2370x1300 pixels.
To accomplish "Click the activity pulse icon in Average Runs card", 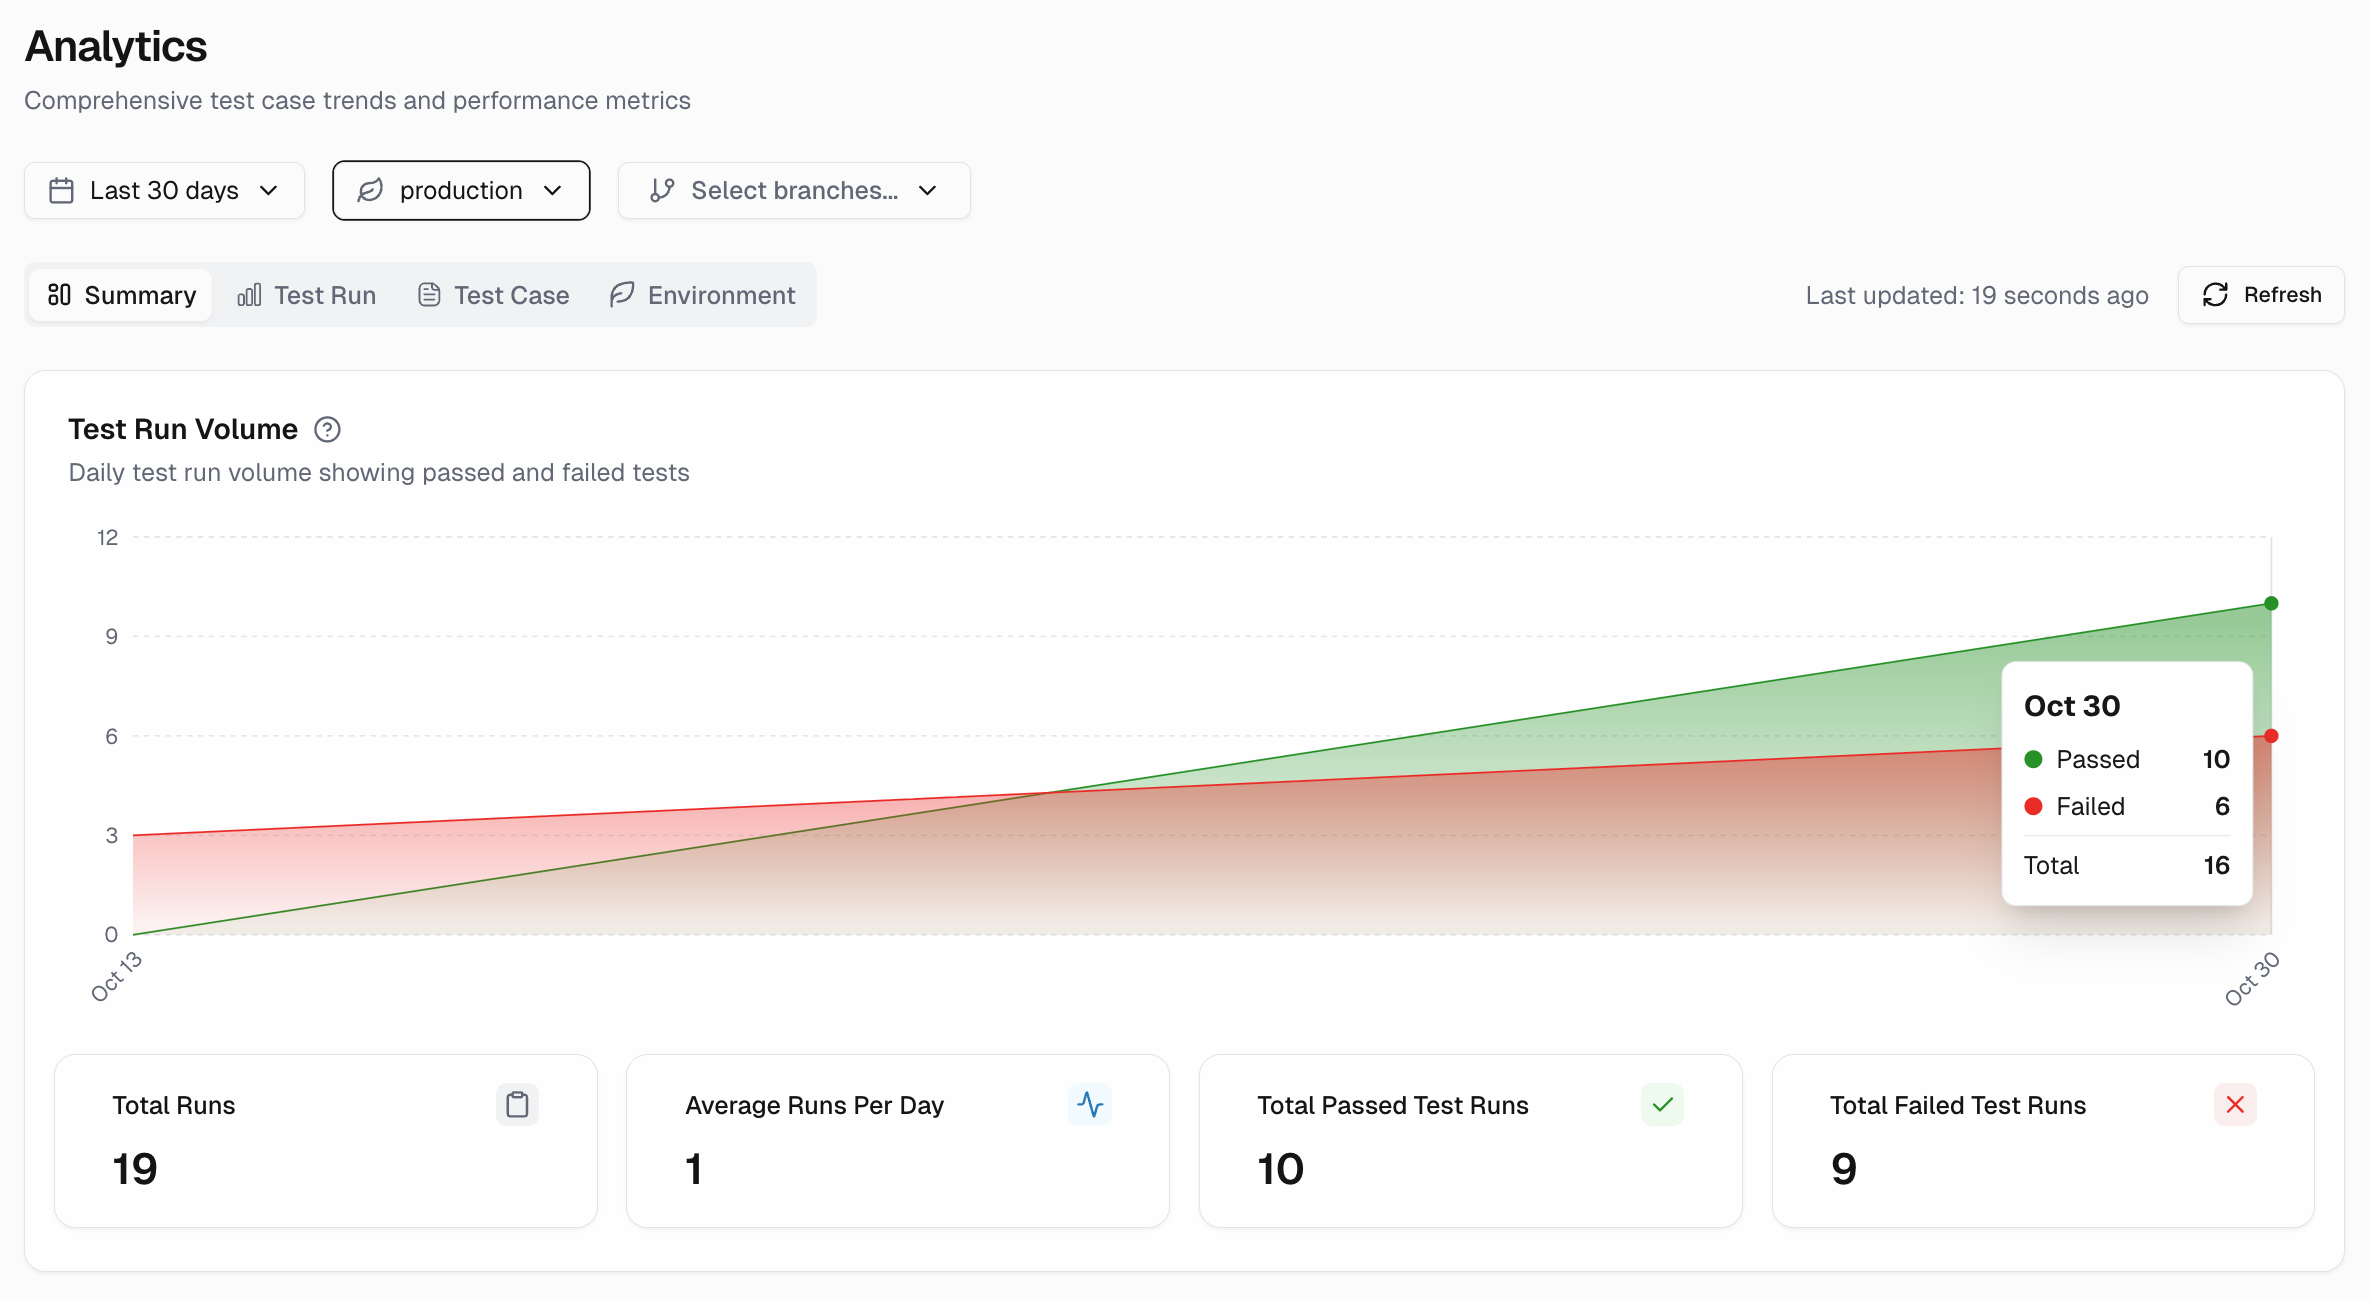I will 1090,1104.
